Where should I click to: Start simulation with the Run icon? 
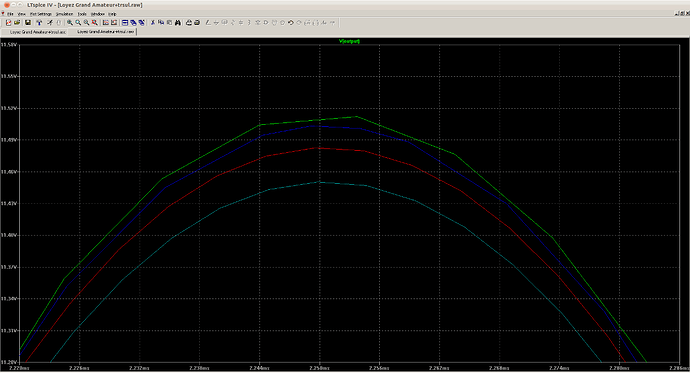pyautogui.click(x=50, y=22)
